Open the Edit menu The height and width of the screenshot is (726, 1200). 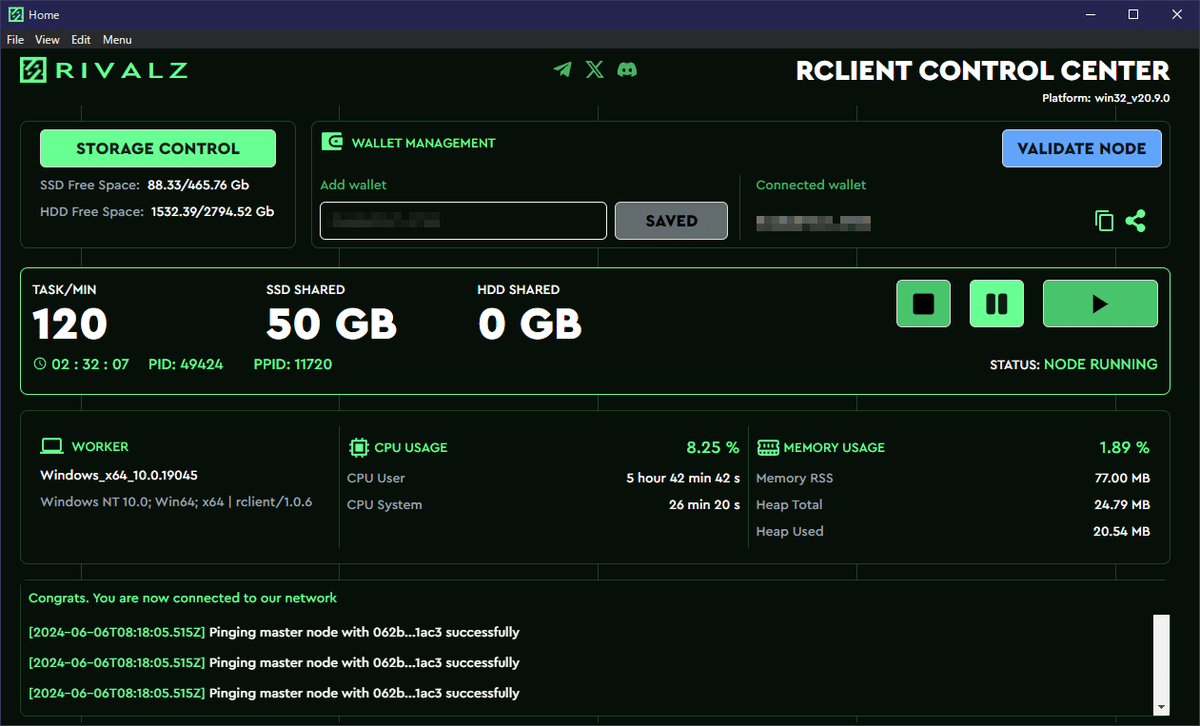pyautogui.click(x=81, y=40)
